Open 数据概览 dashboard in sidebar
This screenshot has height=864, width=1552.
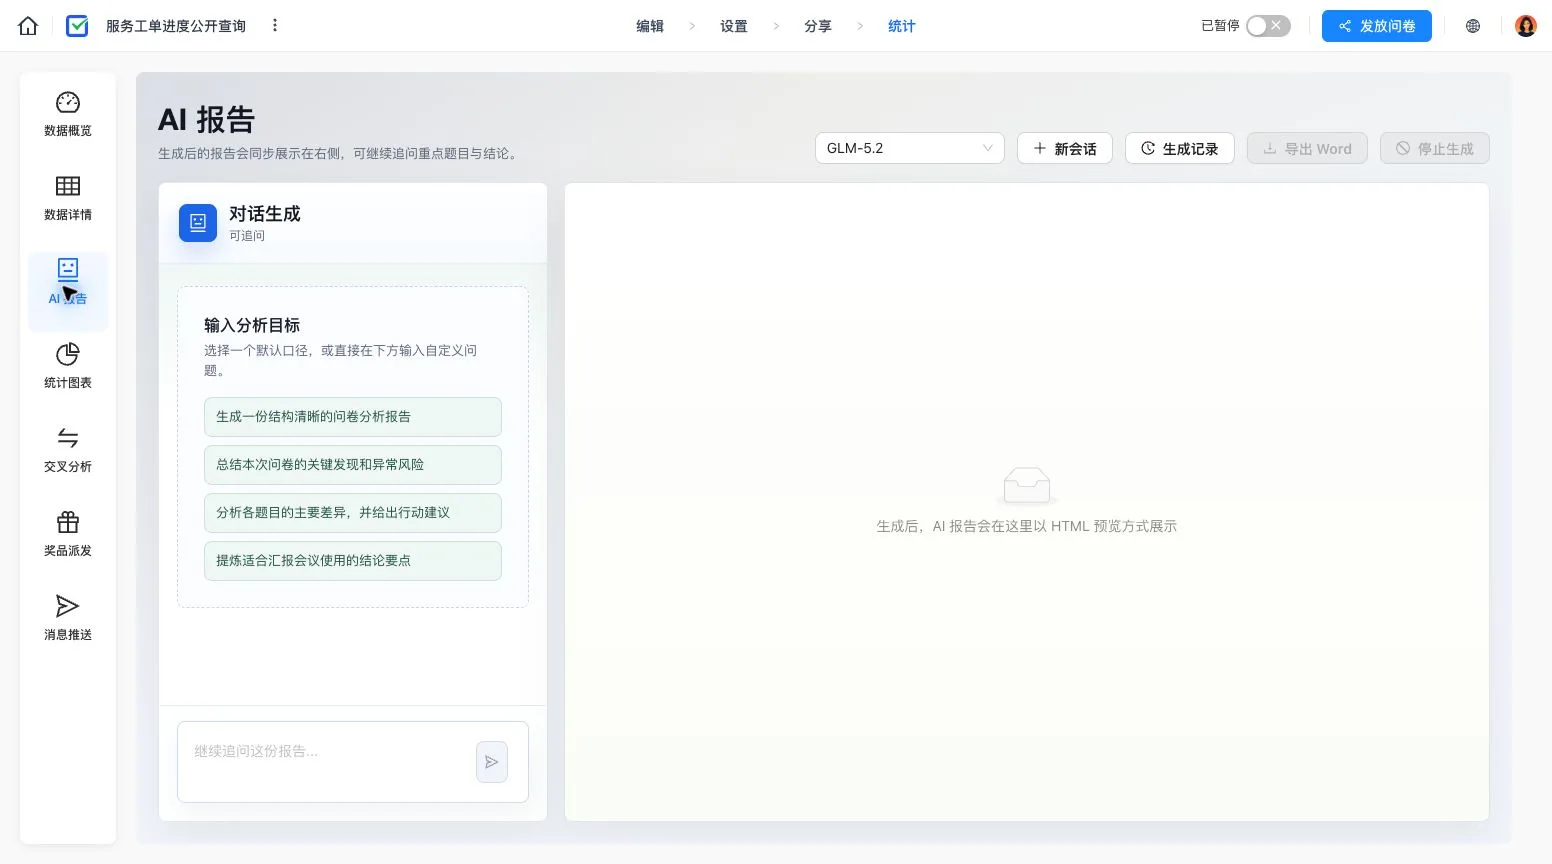pos(68,114)
